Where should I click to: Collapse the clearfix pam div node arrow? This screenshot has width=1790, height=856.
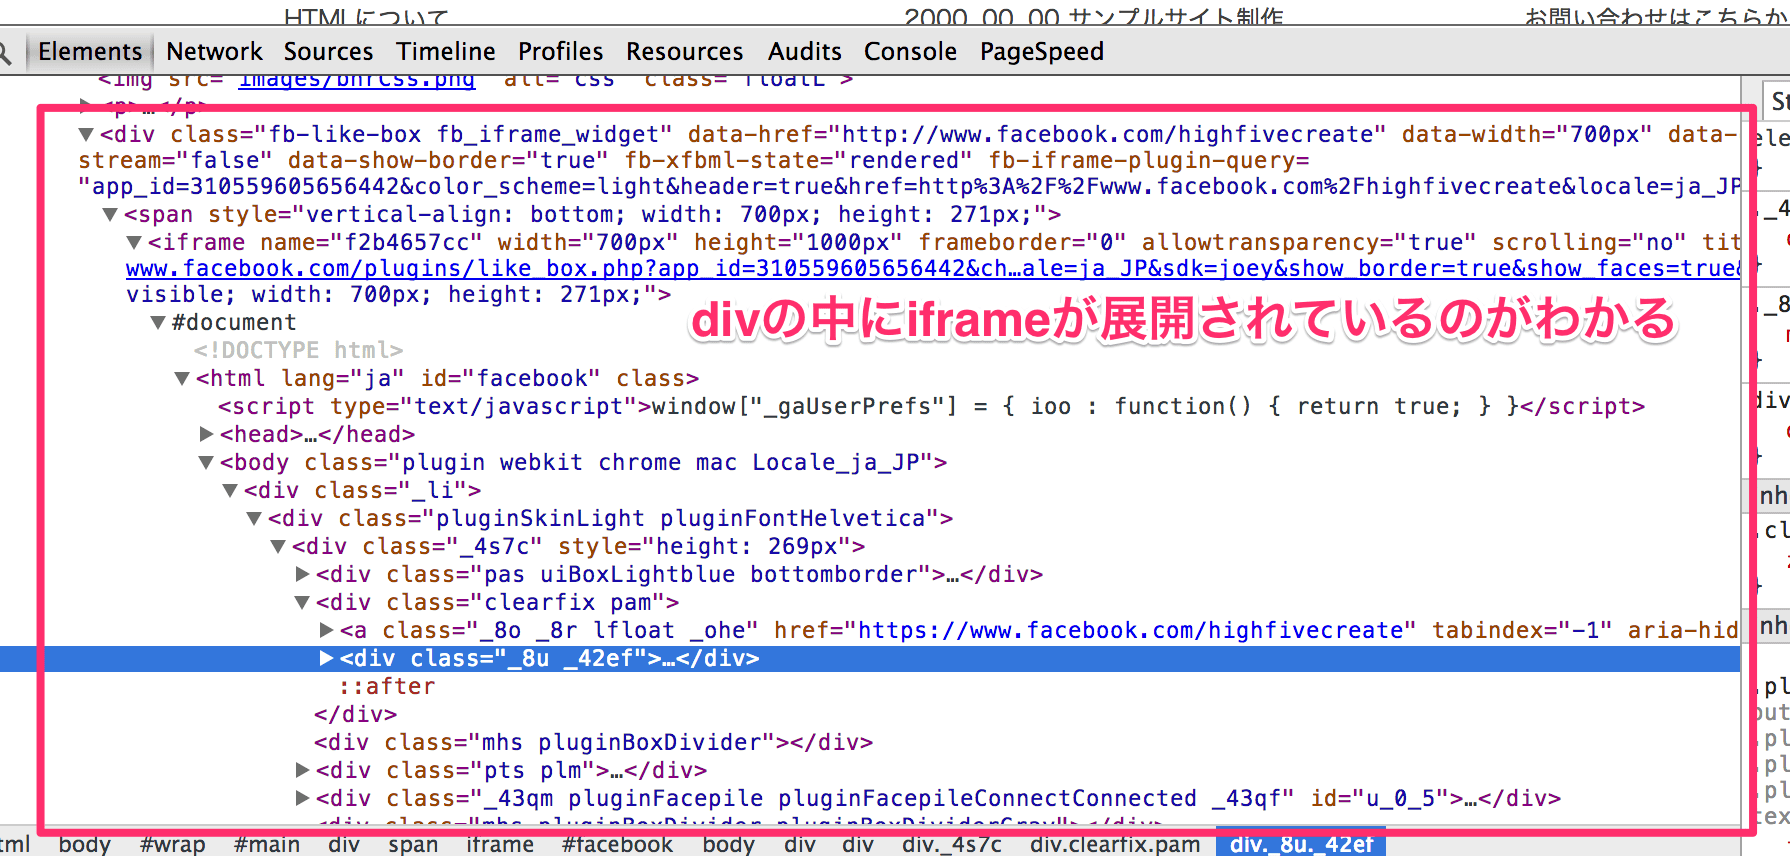click(x=302, y=602)
